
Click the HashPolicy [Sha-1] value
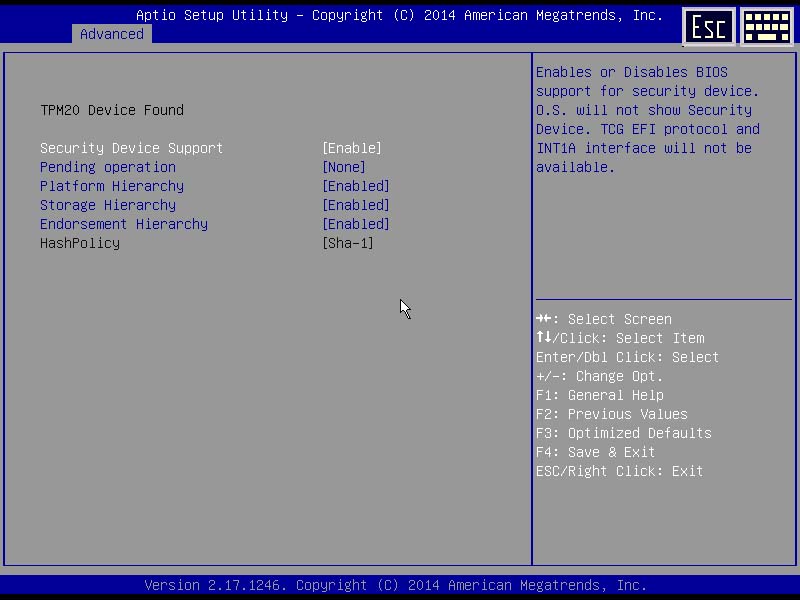point(347,243)
